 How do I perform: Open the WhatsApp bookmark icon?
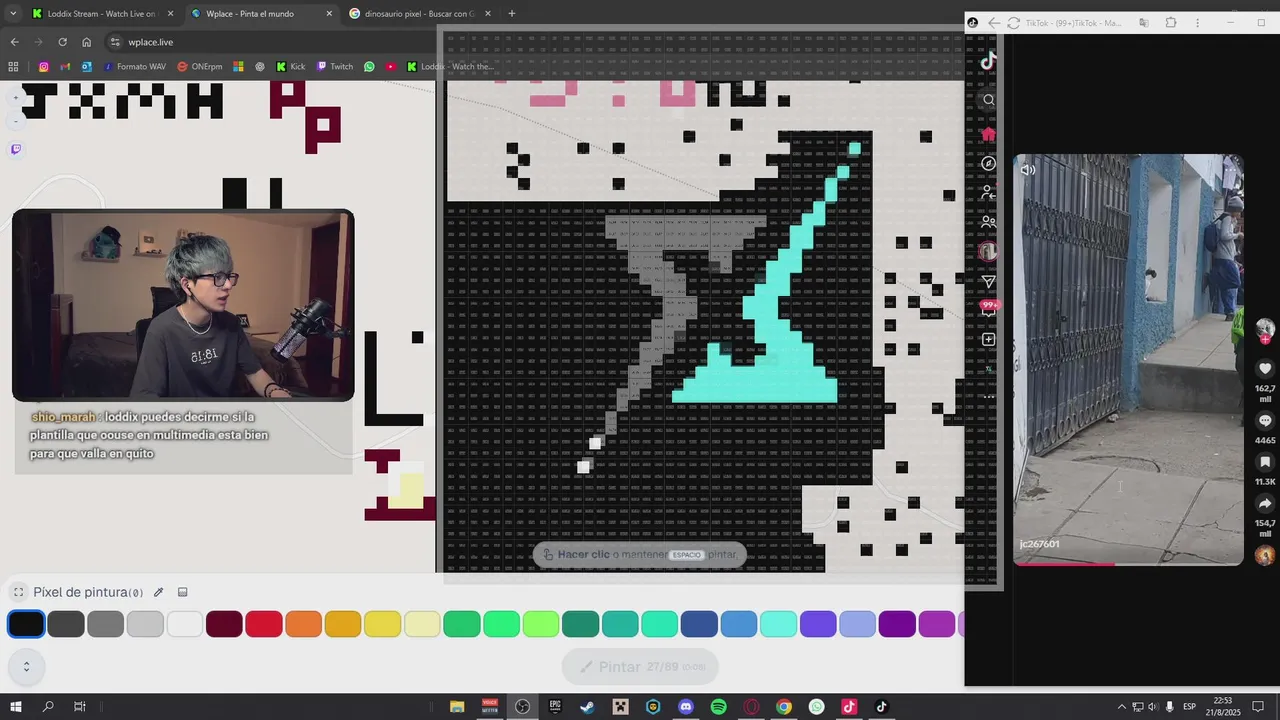pyautogui.click(x=369, y=67)
